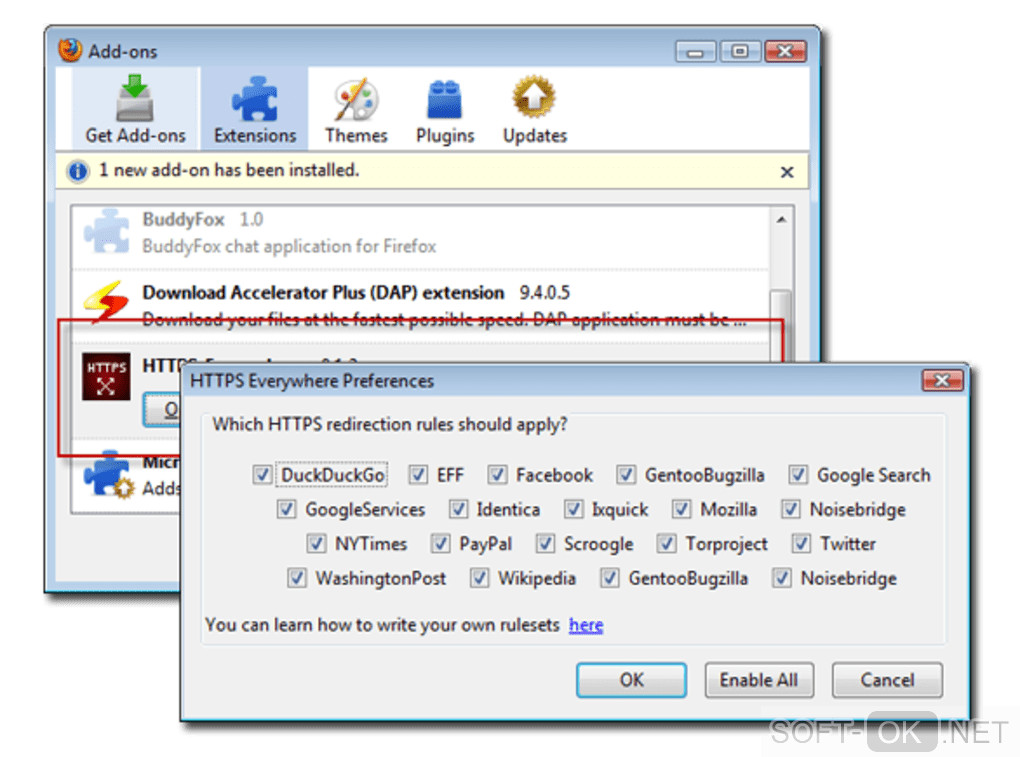Uncheck the Torproject rule

(x=666, y=544)
